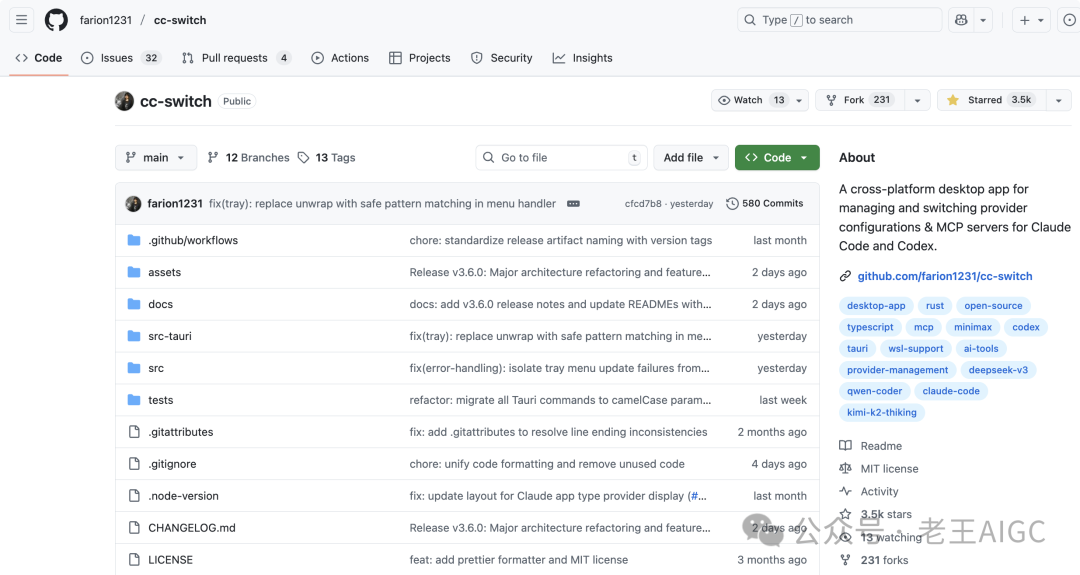
Task: Expand the Watch notifications dropdown arrow
Action: click(799, 101)
